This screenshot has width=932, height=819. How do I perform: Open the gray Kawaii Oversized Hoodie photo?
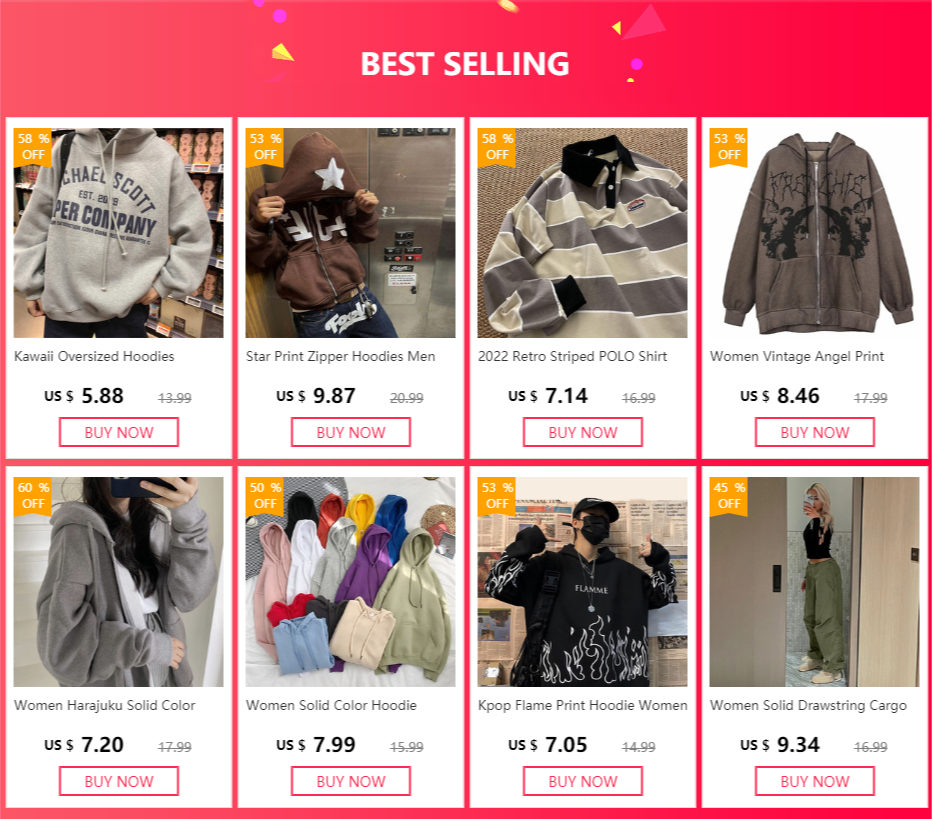119,233
